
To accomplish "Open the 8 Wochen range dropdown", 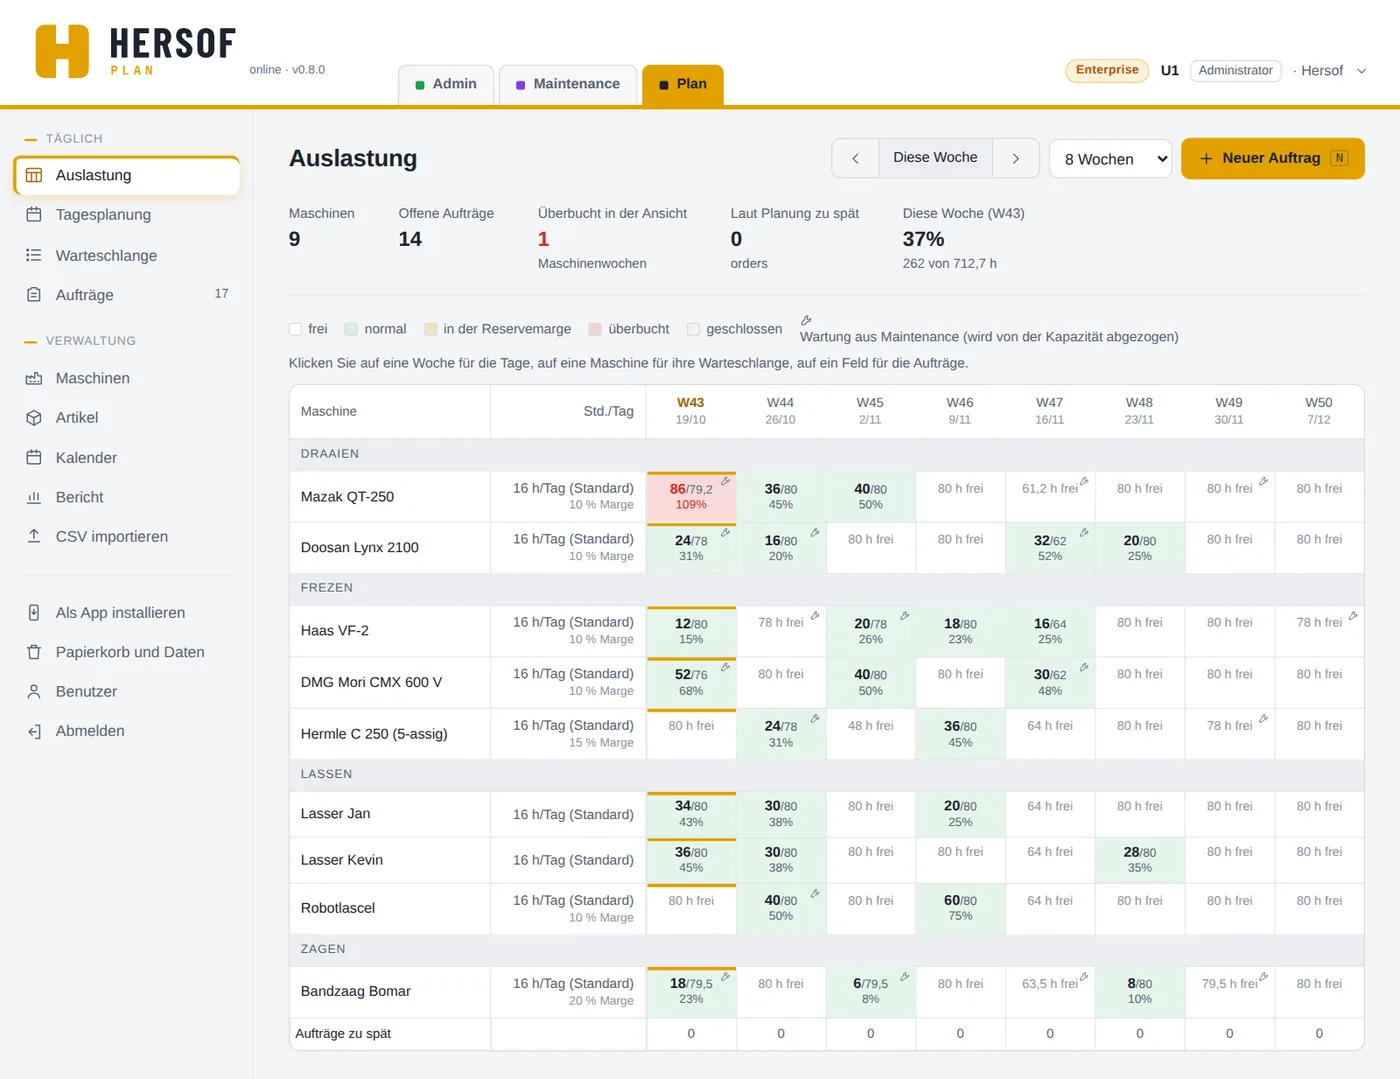I will 1110,159.
